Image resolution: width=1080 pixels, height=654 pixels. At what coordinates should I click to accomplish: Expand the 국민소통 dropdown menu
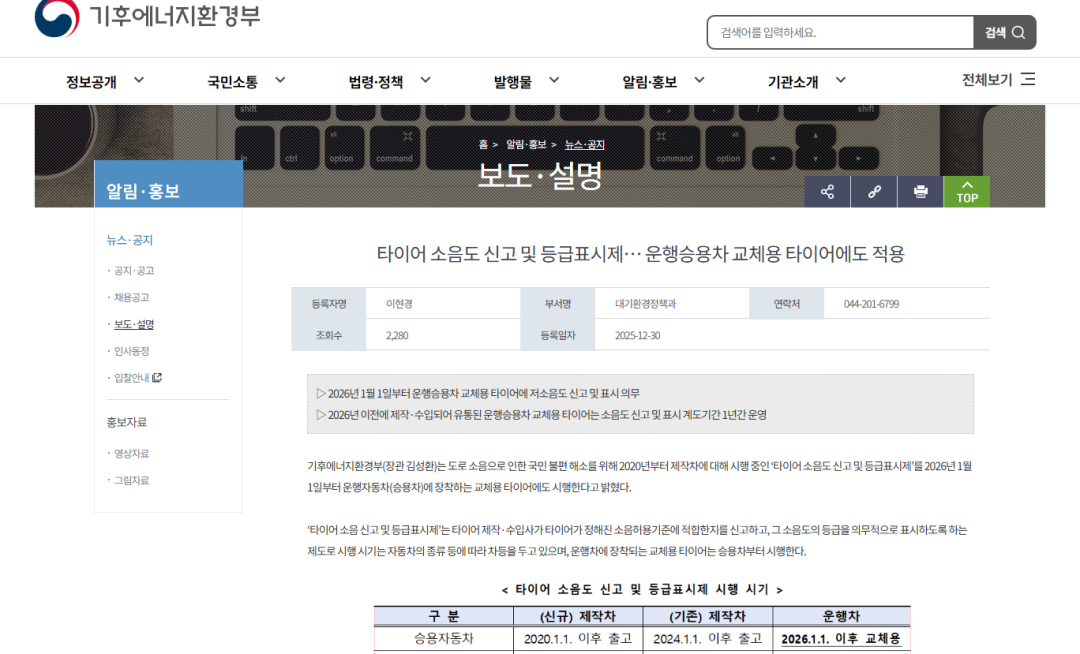[x=246, y=81]
